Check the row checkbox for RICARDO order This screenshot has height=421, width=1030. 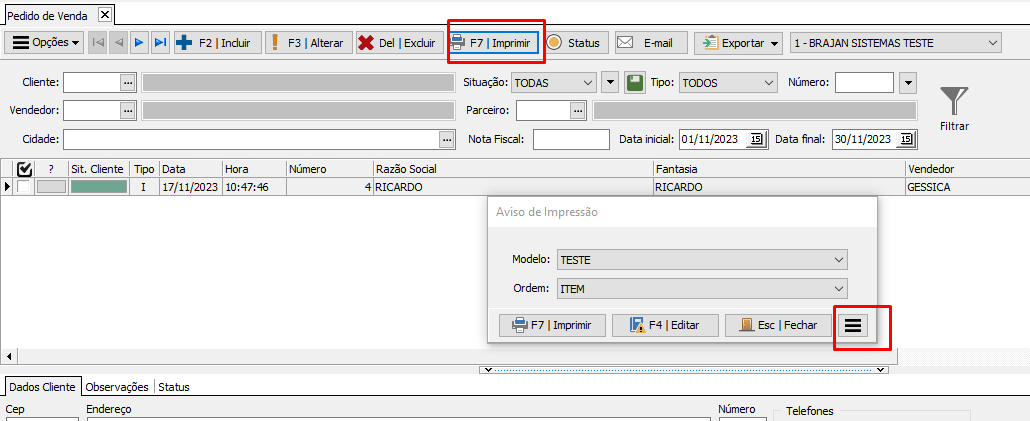(25, 187)
